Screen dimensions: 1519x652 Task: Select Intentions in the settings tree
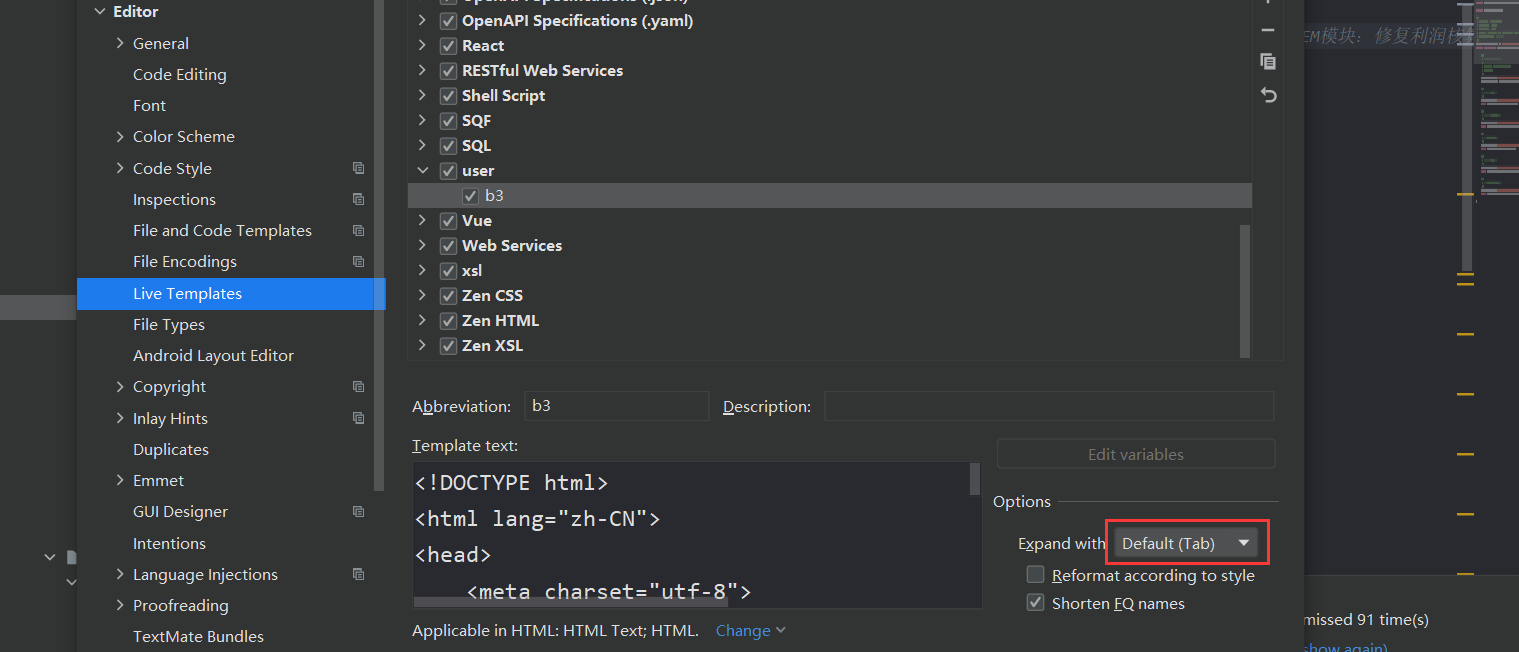point(169,544)
